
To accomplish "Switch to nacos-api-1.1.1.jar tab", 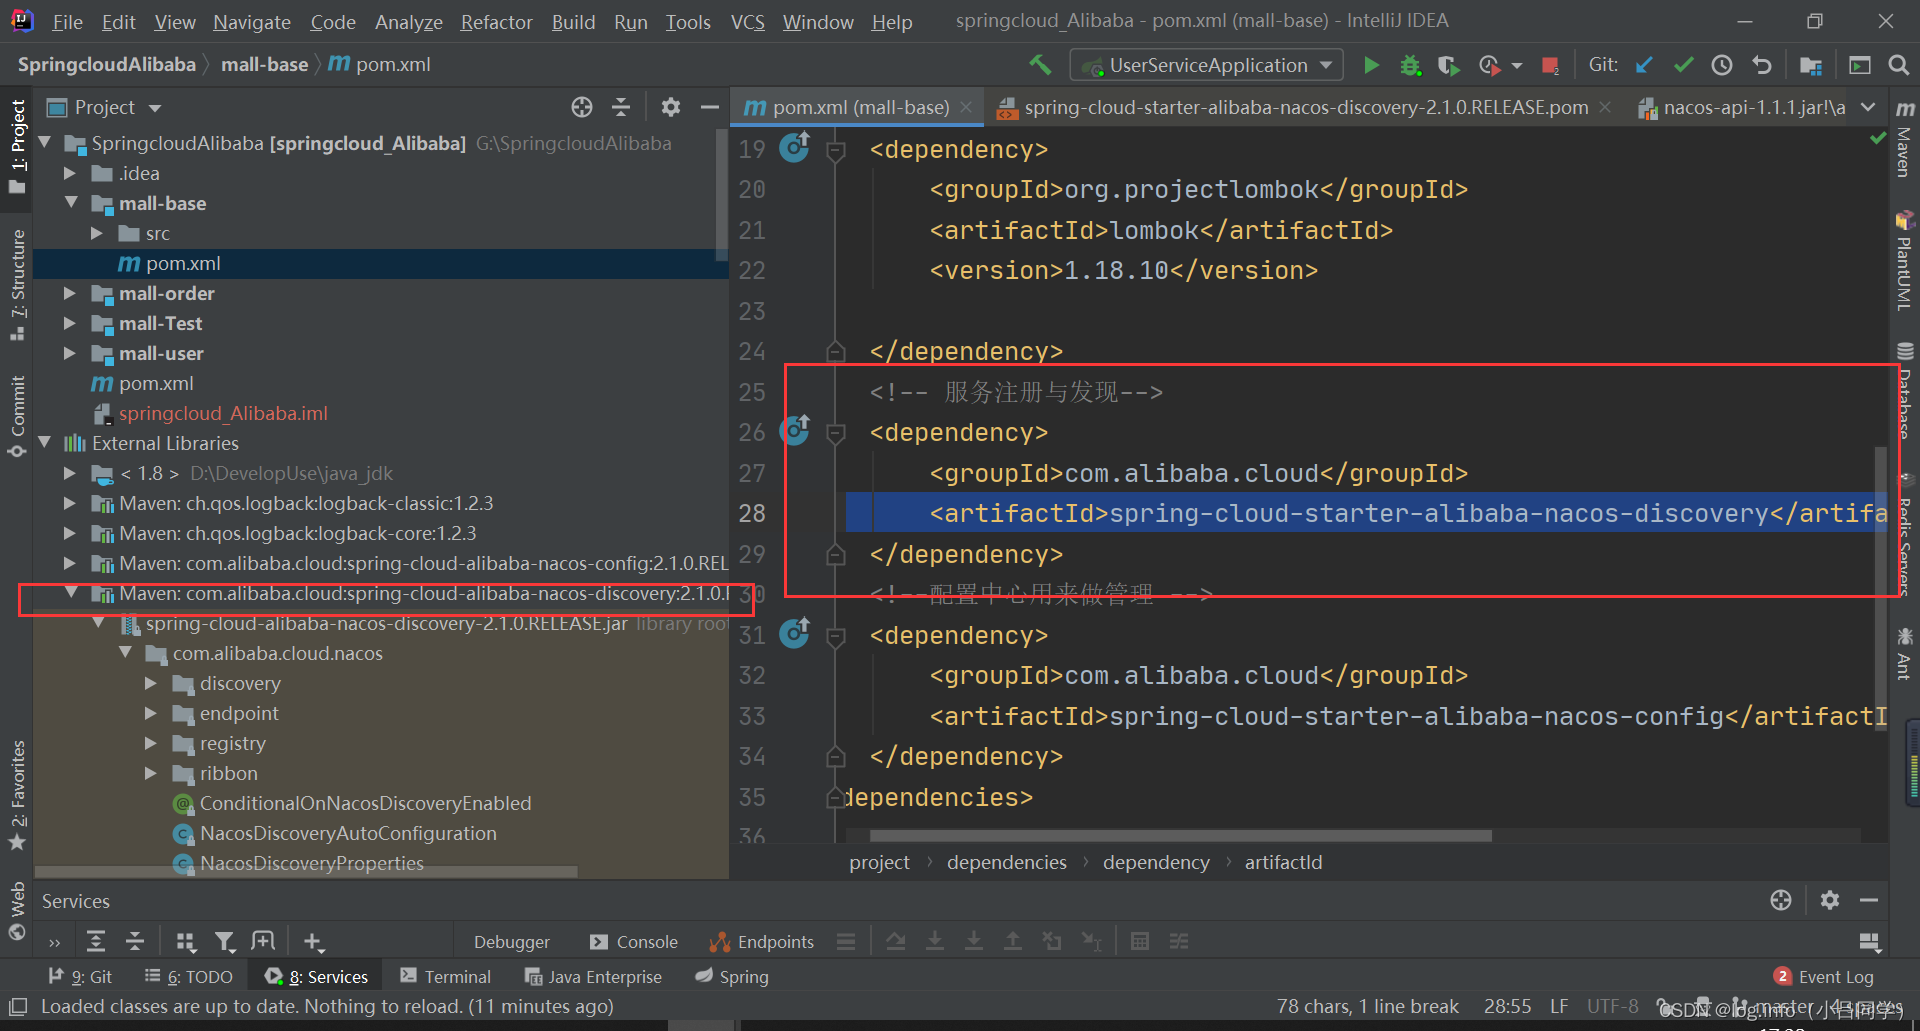I will 1741,107.
